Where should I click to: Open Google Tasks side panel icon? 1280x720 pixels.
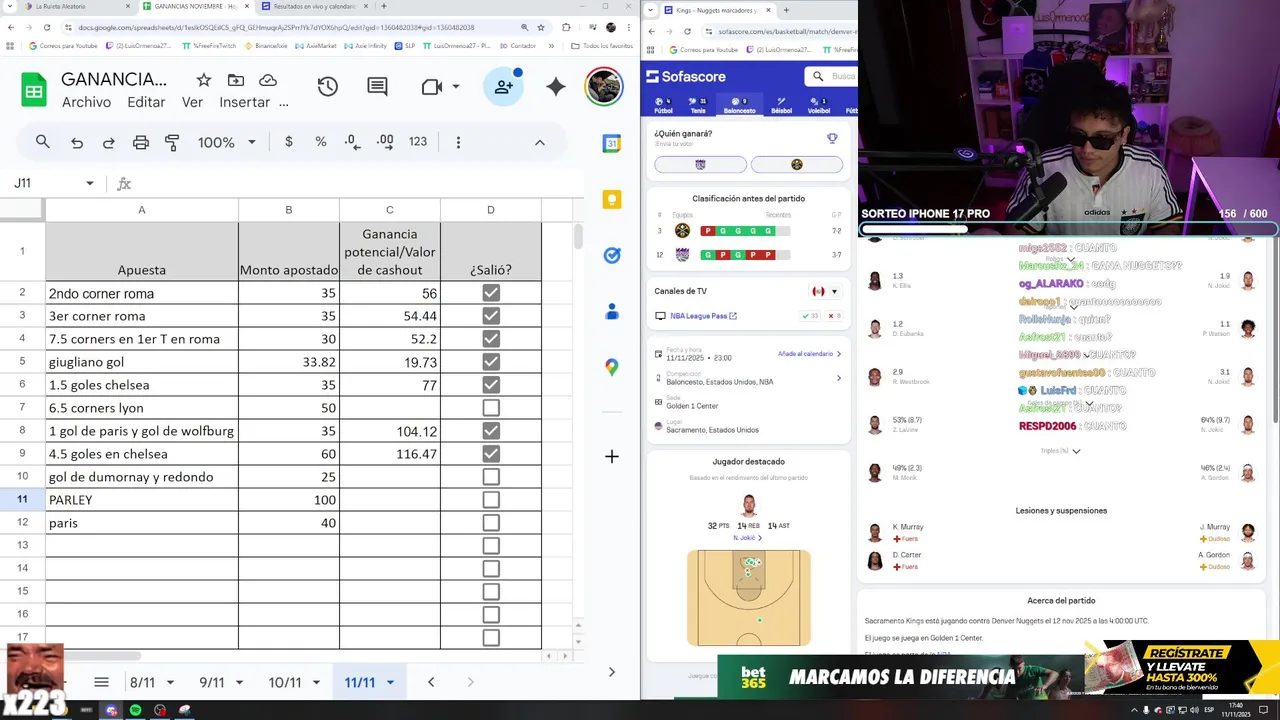pyautogui.click(x=612, y=255)
